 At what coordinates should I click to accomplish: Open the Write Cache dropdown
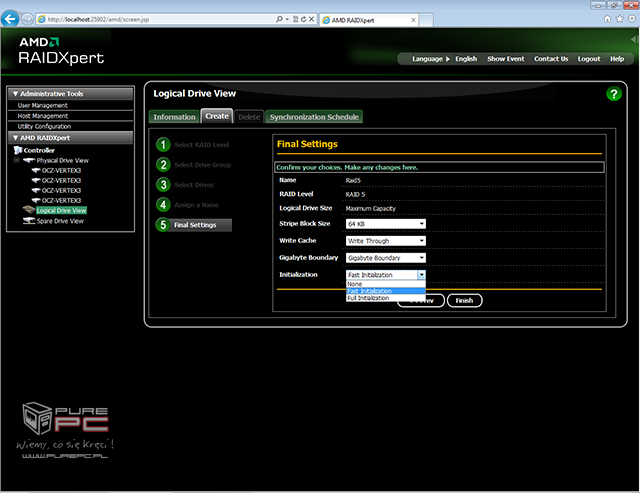click(386, 241)
